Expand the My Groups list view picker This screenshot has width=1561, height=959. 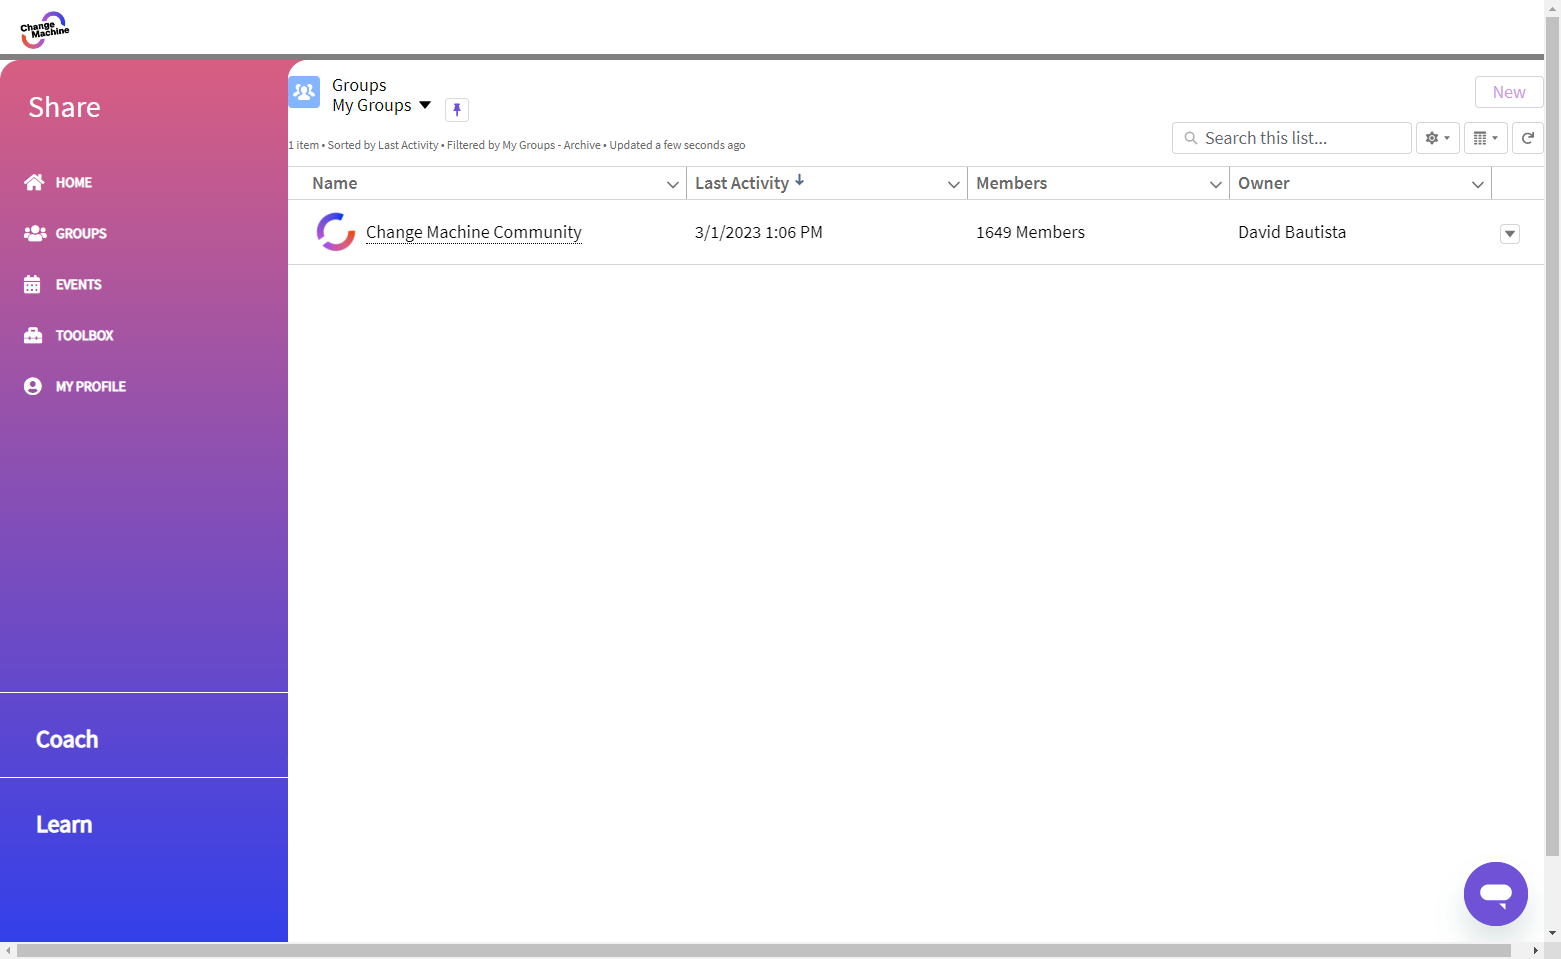click(425, 105)
